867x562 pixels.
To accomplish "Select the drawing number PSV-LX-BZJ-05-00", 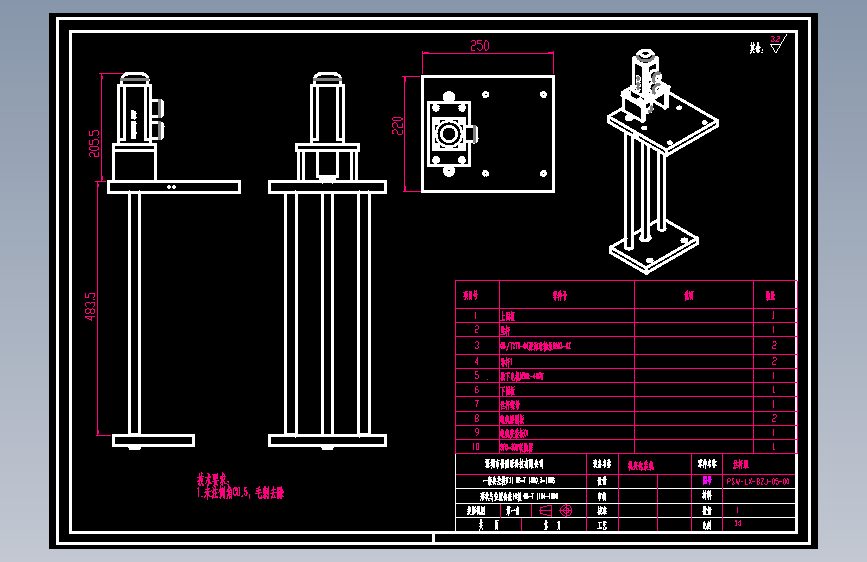I will pos(758,481).
